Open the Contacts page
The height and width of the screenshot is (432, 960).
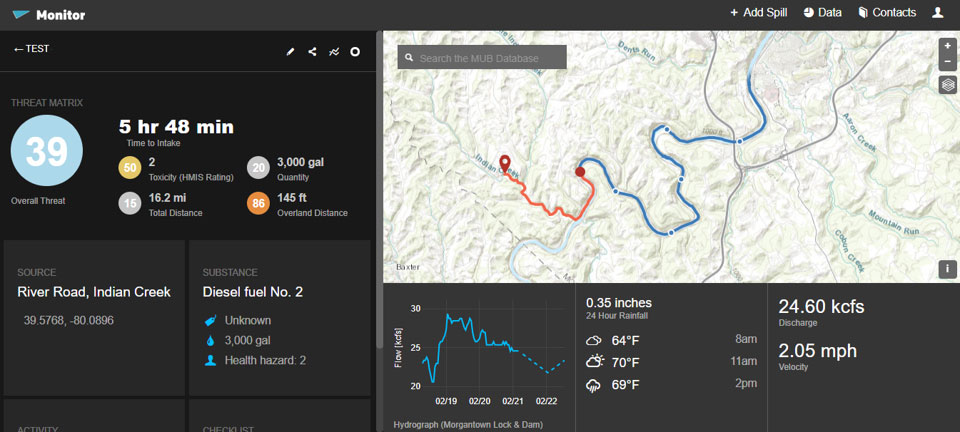point(886,13)
